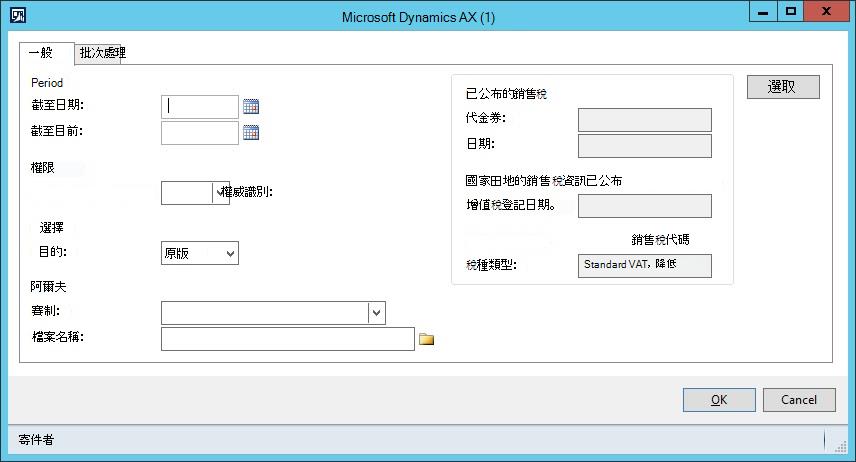Grab the window resize grip corner
This screenshot has width=856, height=462.
click(841, 447)
